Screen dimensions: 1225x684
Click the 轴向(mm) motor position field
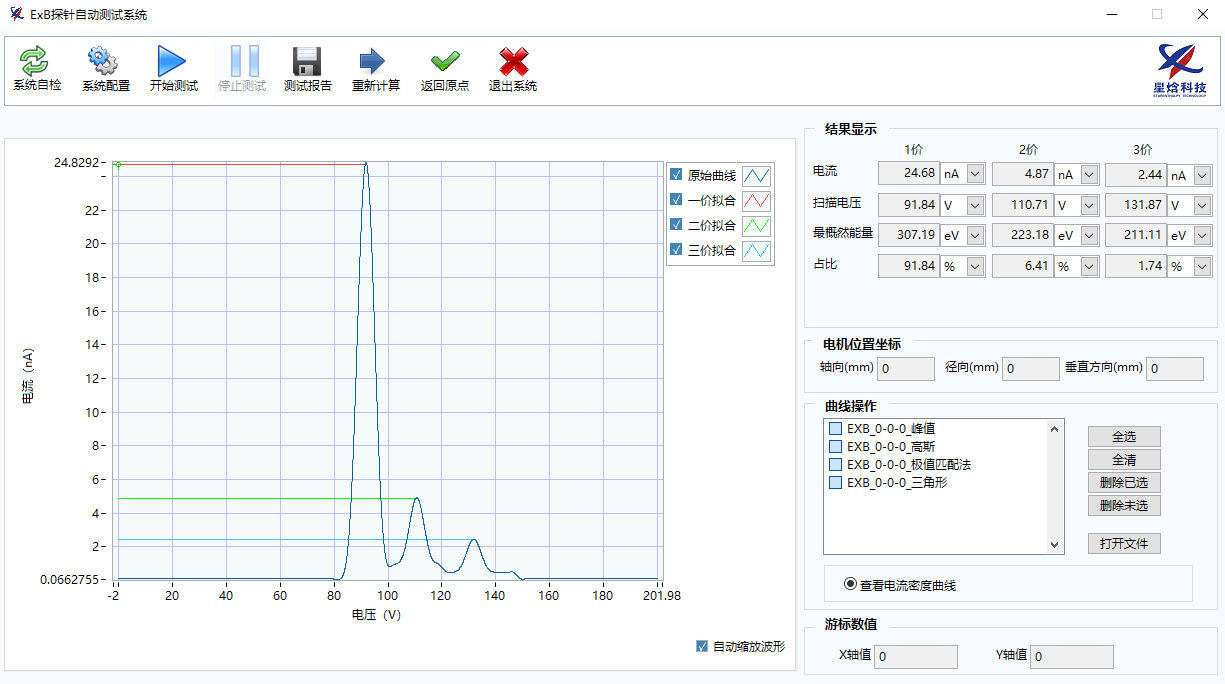tap(905, 369)
